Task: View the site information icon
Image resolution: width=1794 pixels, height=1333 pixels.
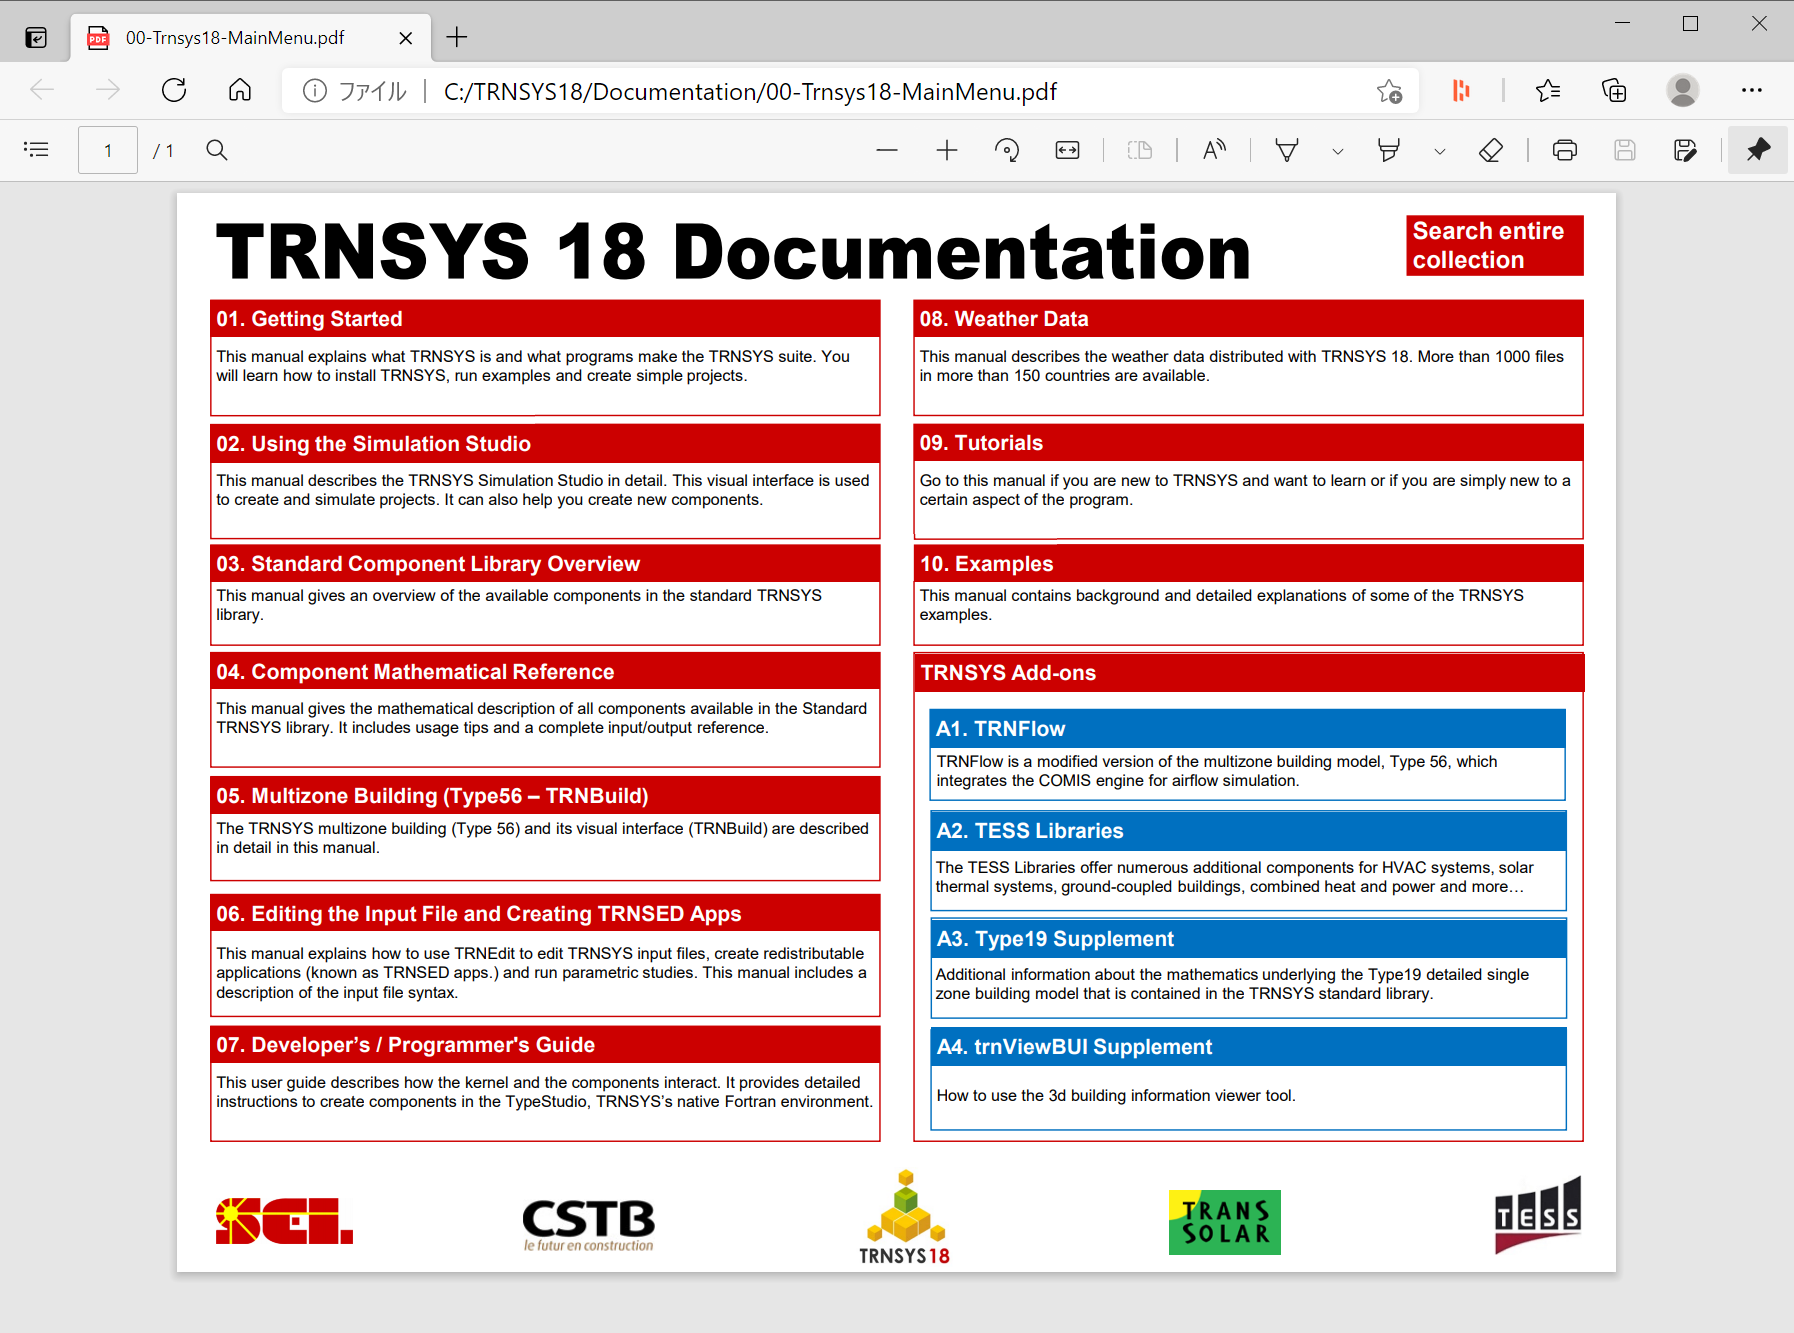Action: 315,91
